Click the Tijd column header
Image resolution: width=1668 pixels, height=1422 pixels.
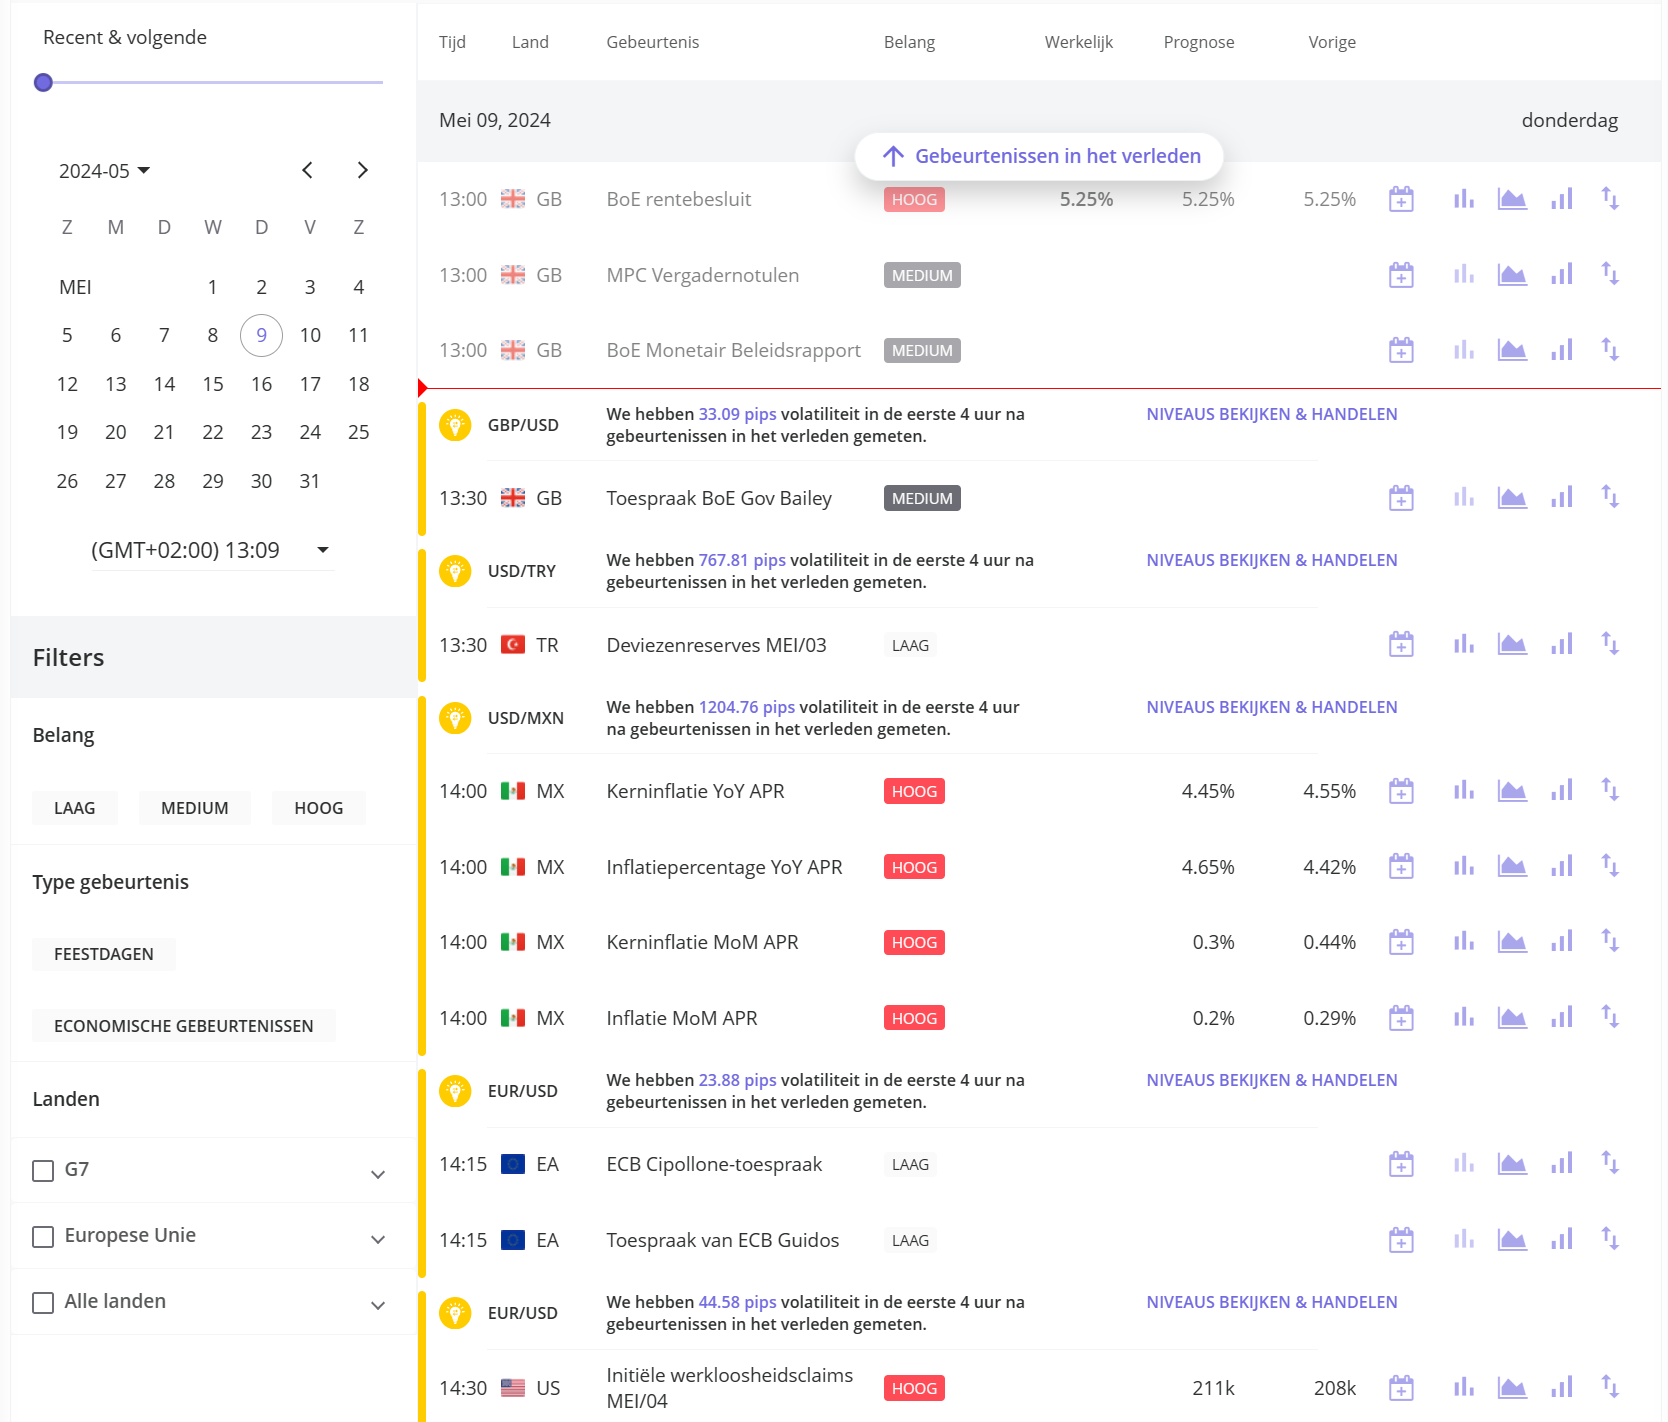(452, 42)
